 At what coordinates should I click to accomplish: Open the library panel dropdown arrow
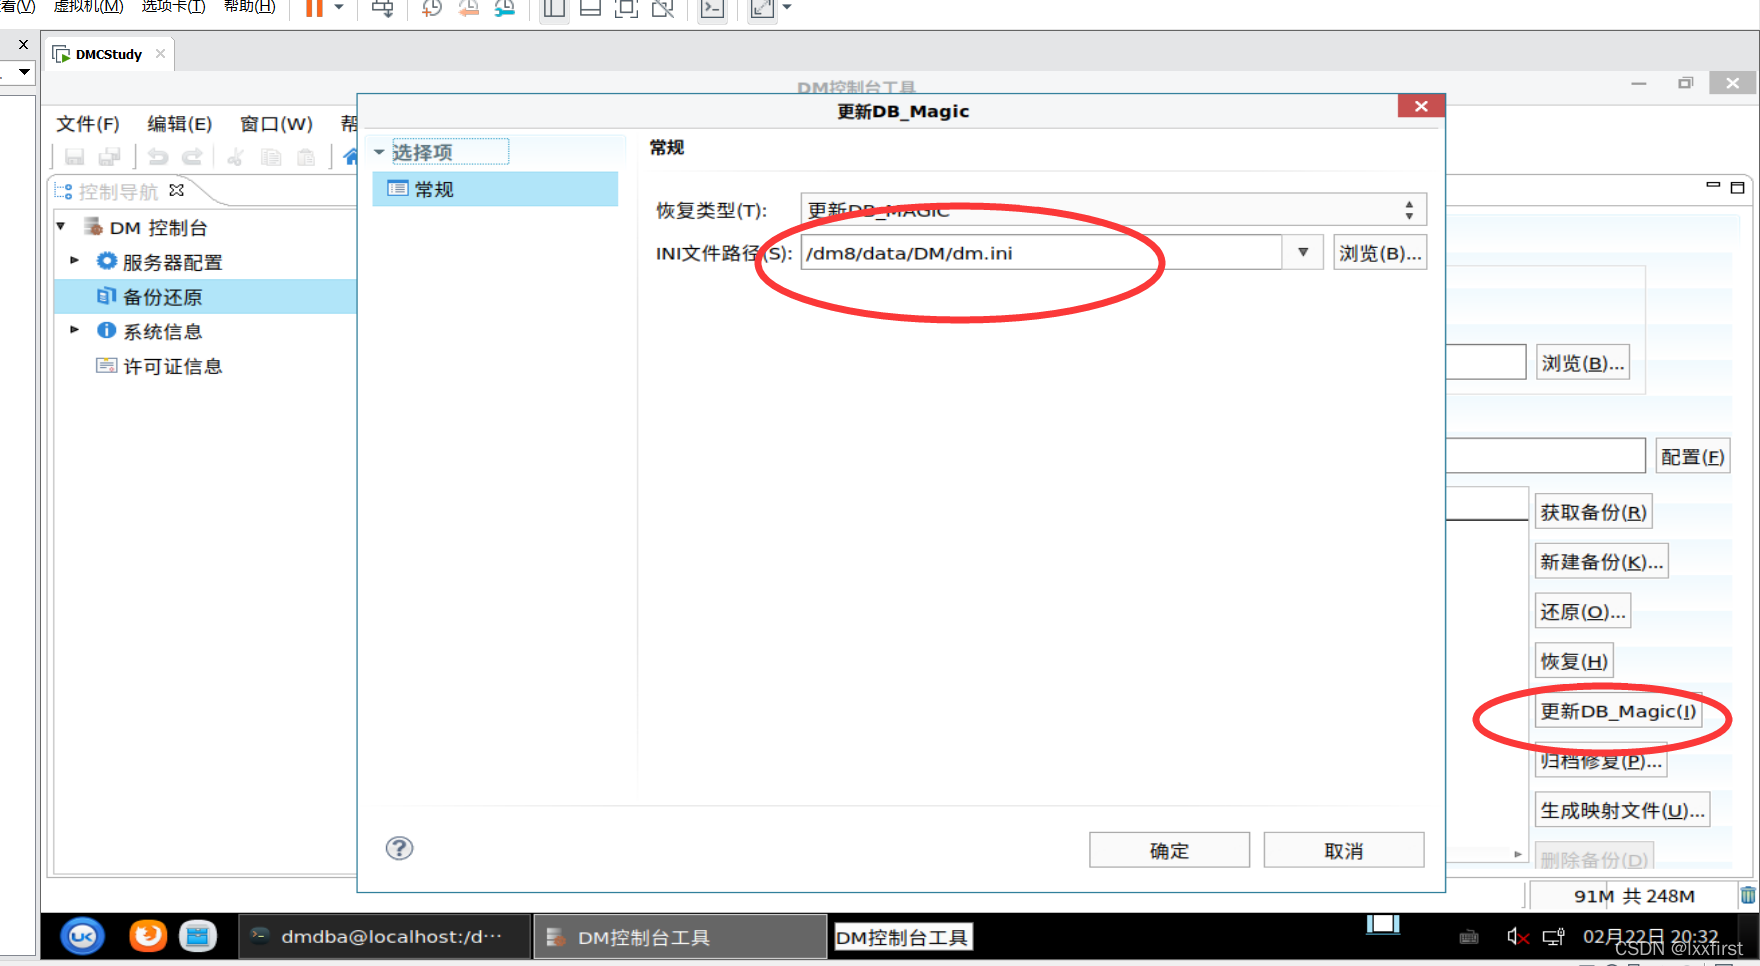tap(24, 72)
